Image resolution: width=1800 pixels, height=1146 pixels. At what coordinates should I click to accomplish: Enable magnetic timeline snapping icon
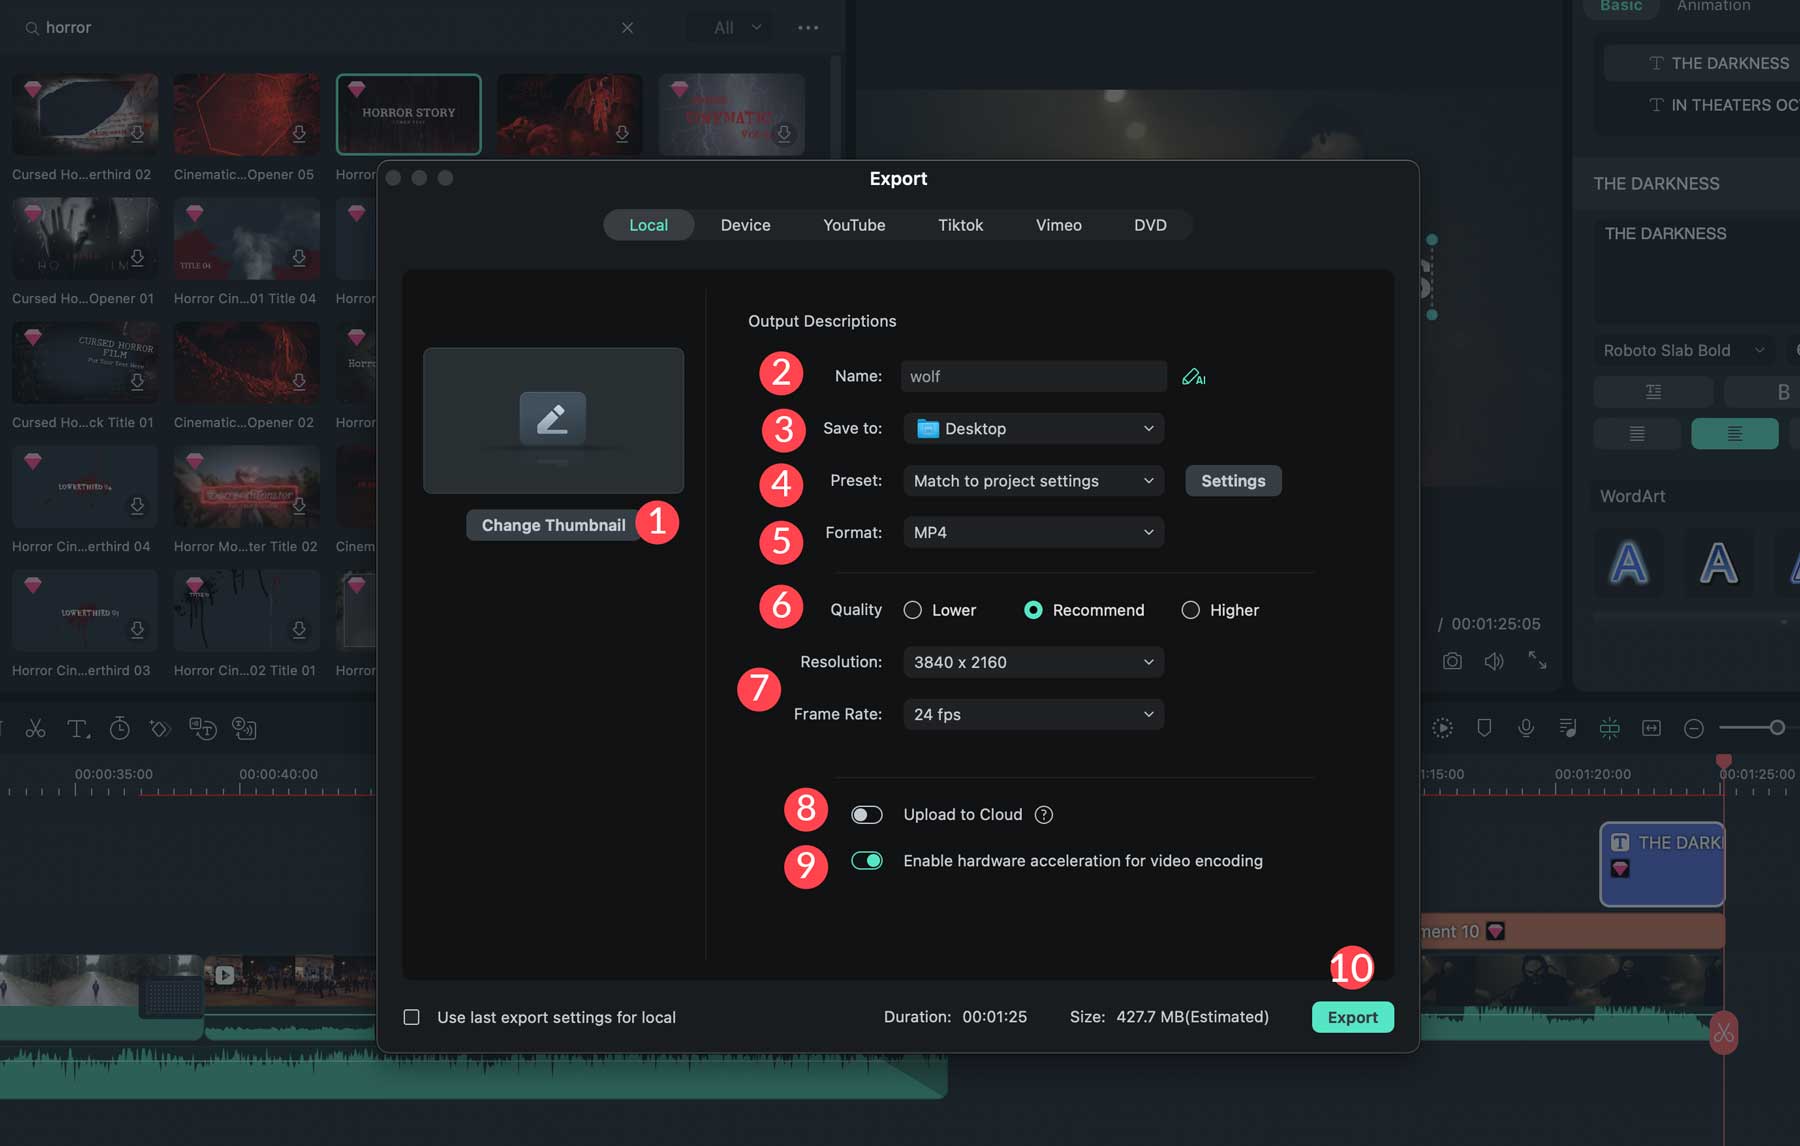click(1610, 728)
